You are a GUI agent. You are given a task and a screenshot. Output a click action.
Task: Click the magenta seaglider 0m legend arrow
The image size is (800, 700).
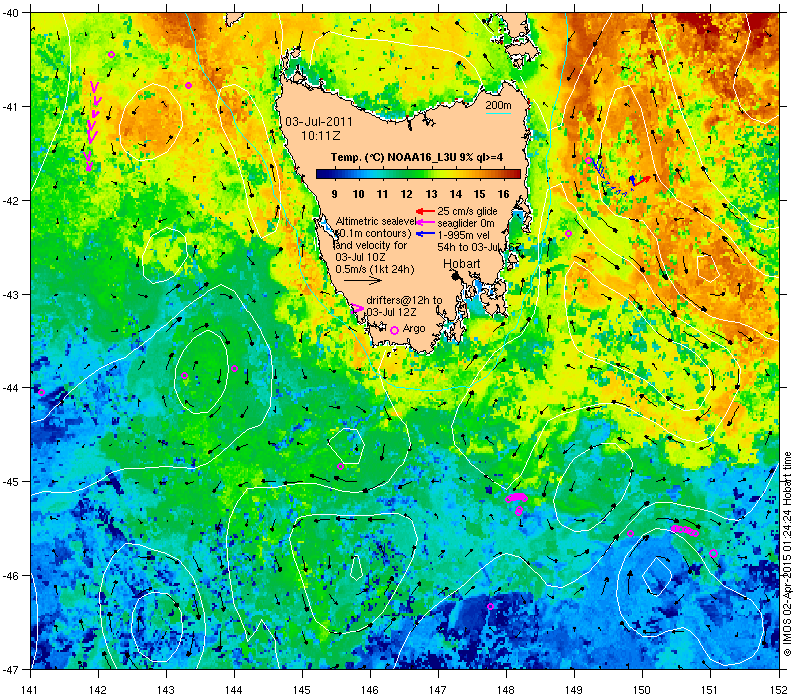pos(425,222)
